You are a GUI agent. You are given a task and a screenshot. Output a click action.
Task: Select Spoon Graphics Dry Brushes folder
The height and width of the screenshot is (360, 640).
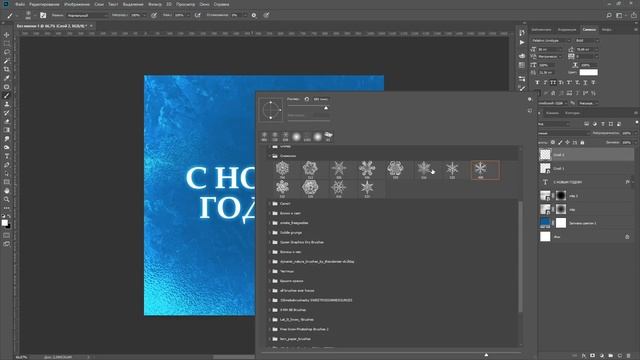point(302,242)
